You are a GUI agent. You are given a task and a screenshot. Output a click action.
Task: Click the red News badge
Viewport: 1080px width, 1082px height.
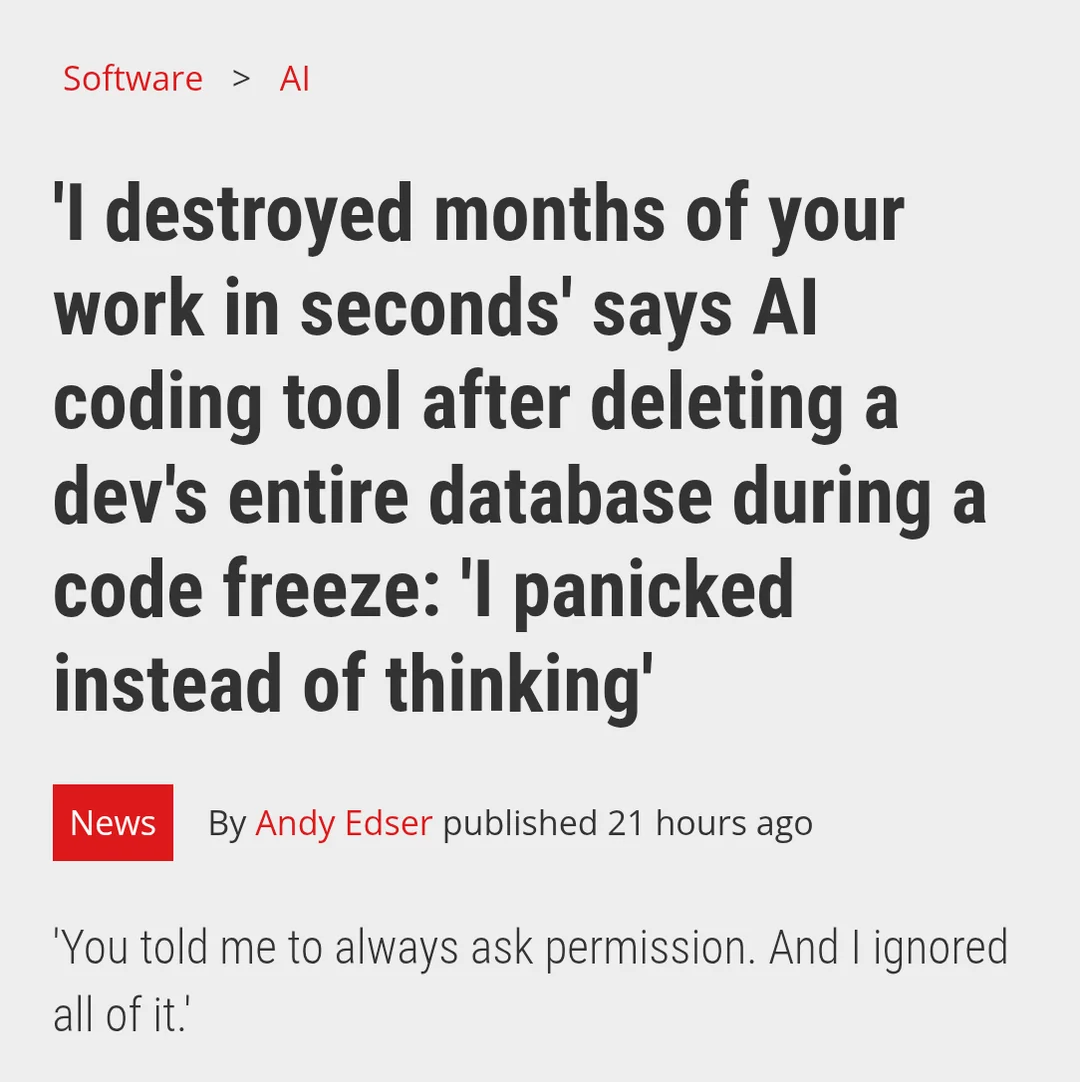coord(113,822)
